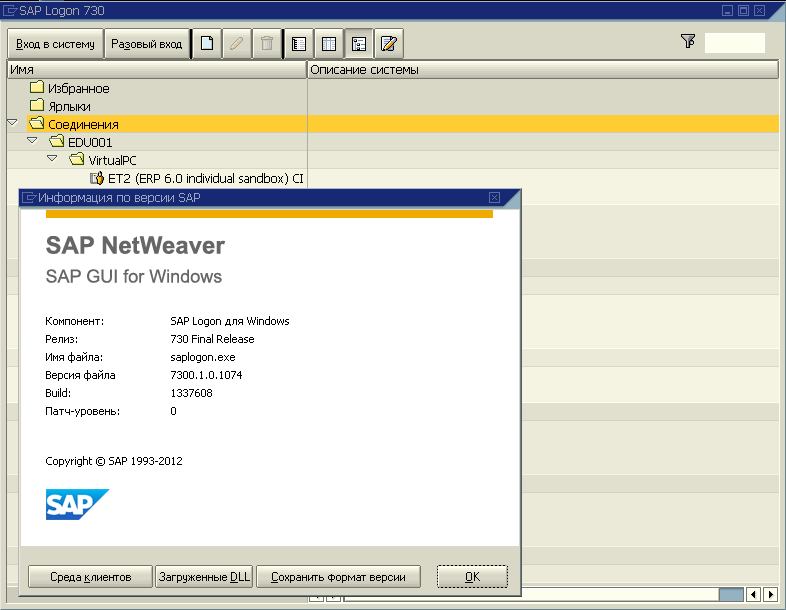Click the file name 'saplogon.exe'
The height and width of the screenshot is (610, 786).
pyautogui.click(x=203, y=357)
